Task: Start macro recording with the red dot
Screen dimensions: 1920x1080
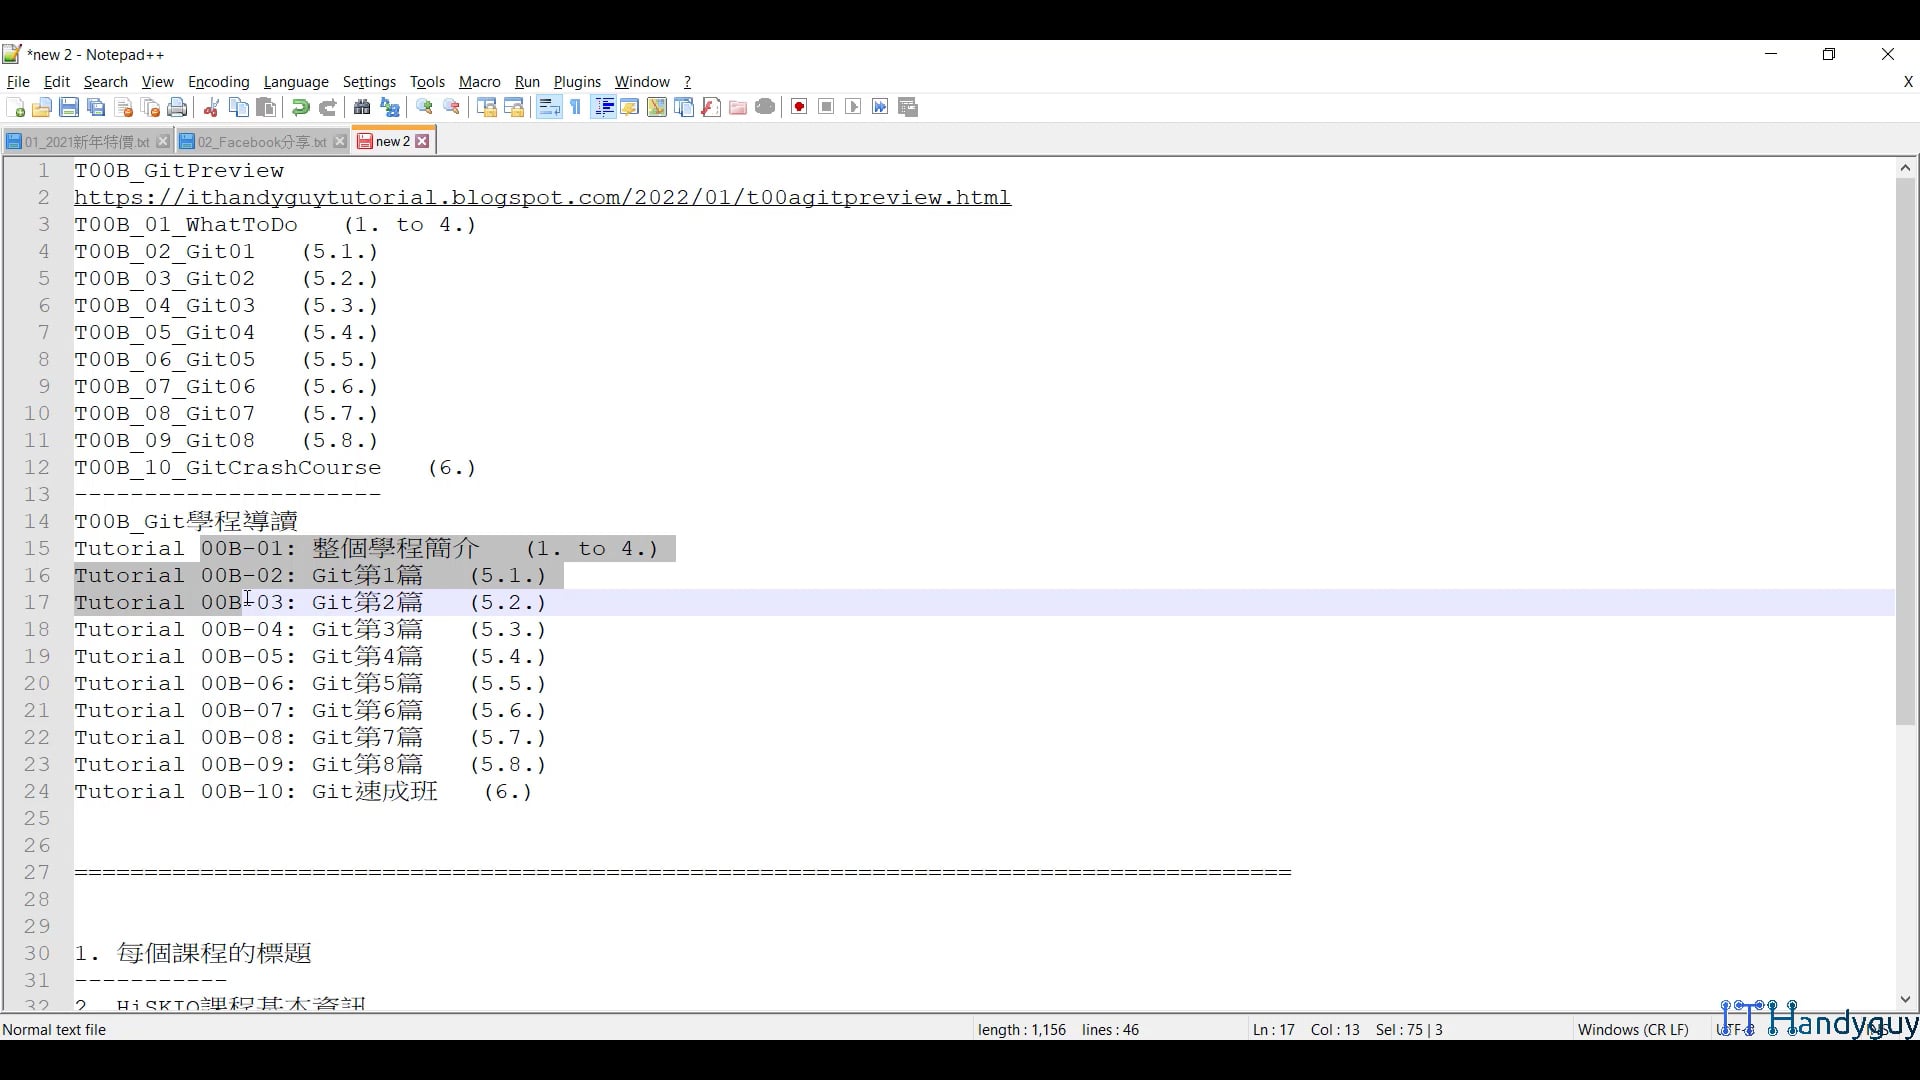Action: [799, 108]
